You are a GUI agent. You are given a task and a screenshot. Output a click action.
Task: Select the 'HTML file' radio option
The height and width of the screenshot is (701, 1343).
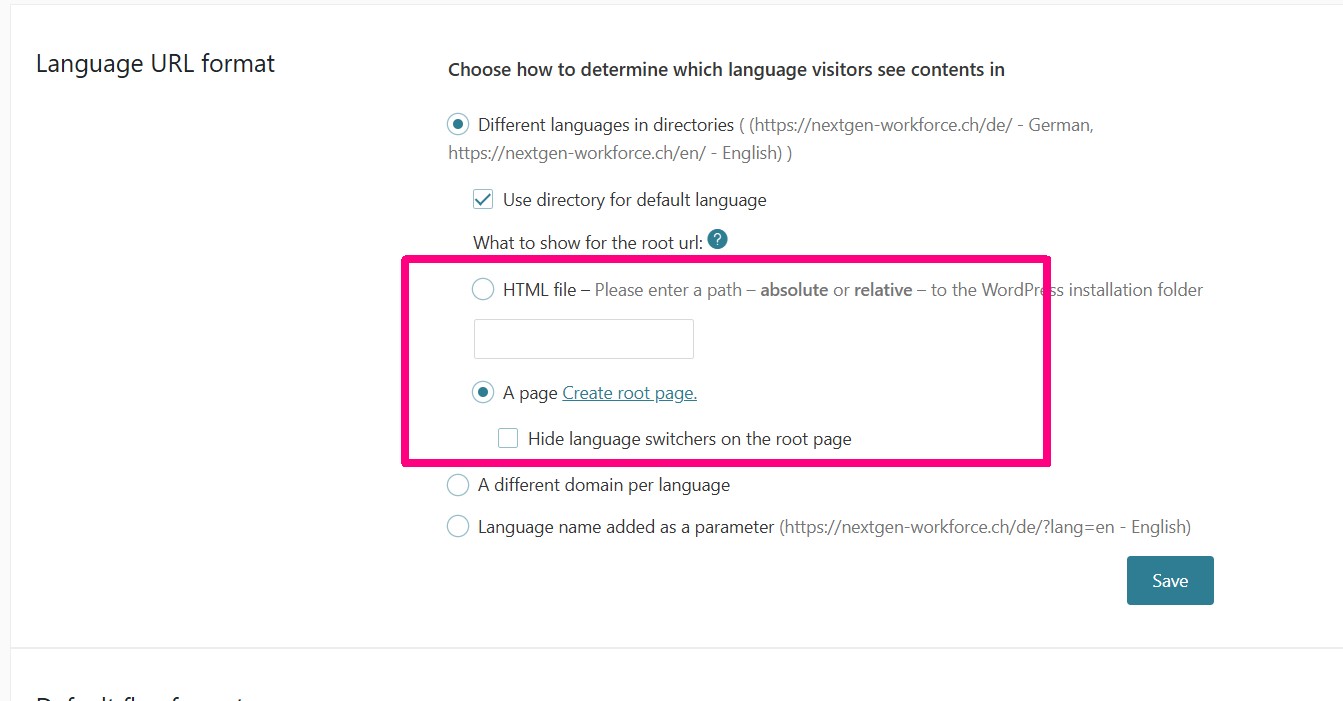coord(483,290)
